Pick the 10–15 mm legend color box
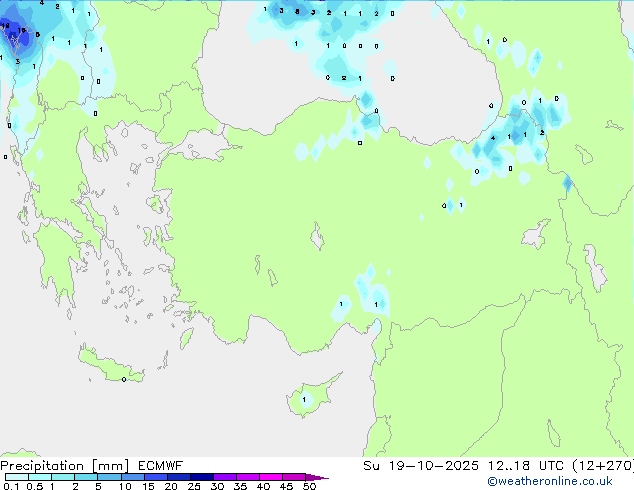634x490 pixels. 132,477
